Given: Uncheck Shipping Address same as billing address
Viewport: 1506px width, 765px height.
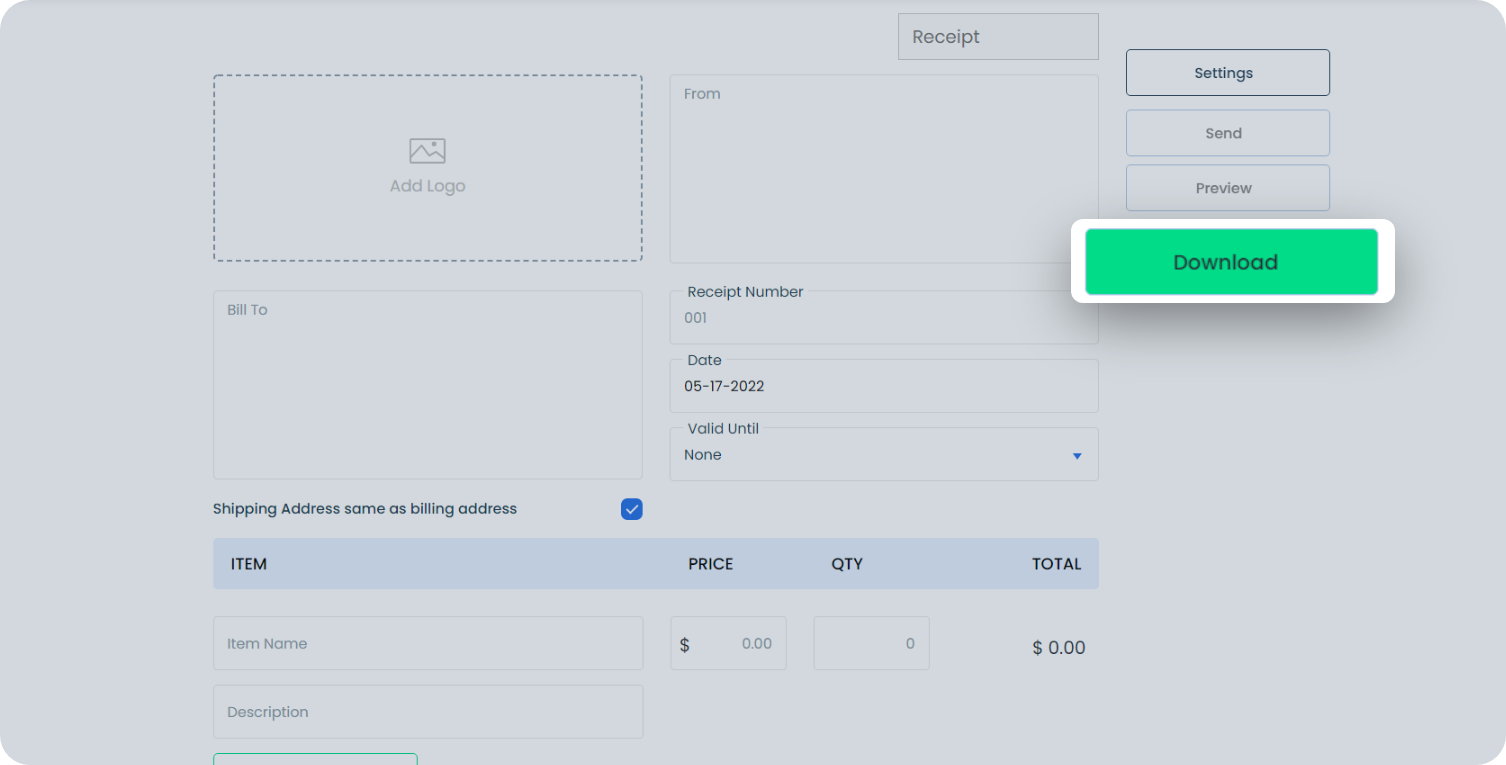Looking at the screenshot, I should [x=631, y=509].
